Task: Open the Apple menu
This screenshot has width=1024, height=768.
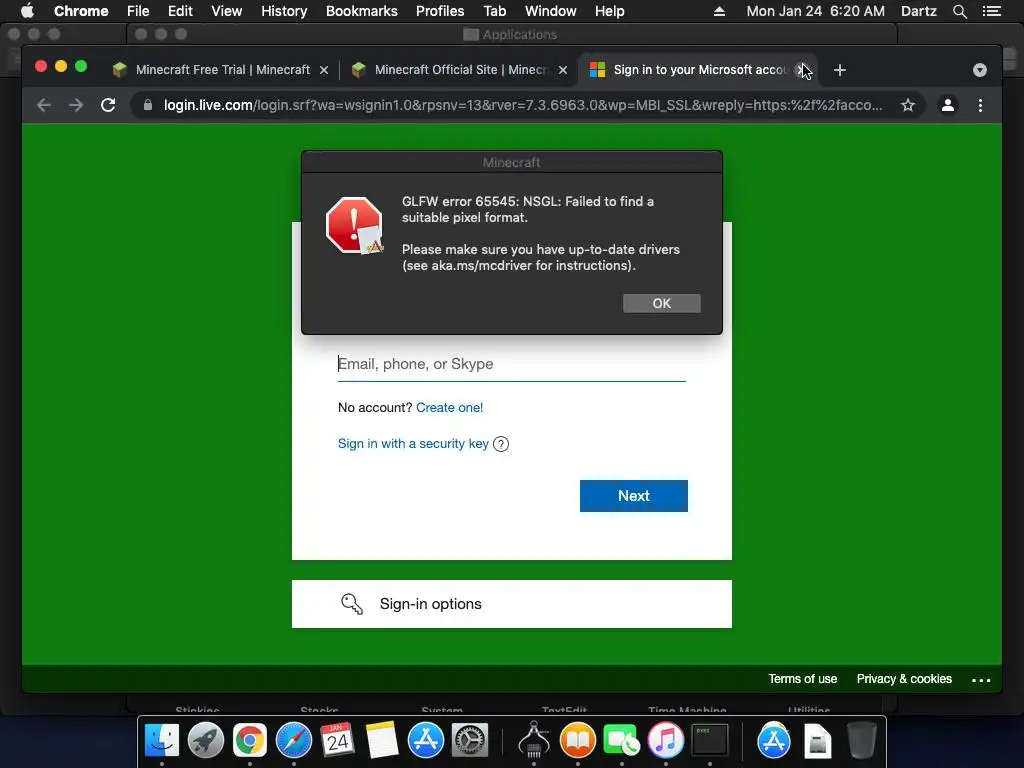Action: pos(27,11)
